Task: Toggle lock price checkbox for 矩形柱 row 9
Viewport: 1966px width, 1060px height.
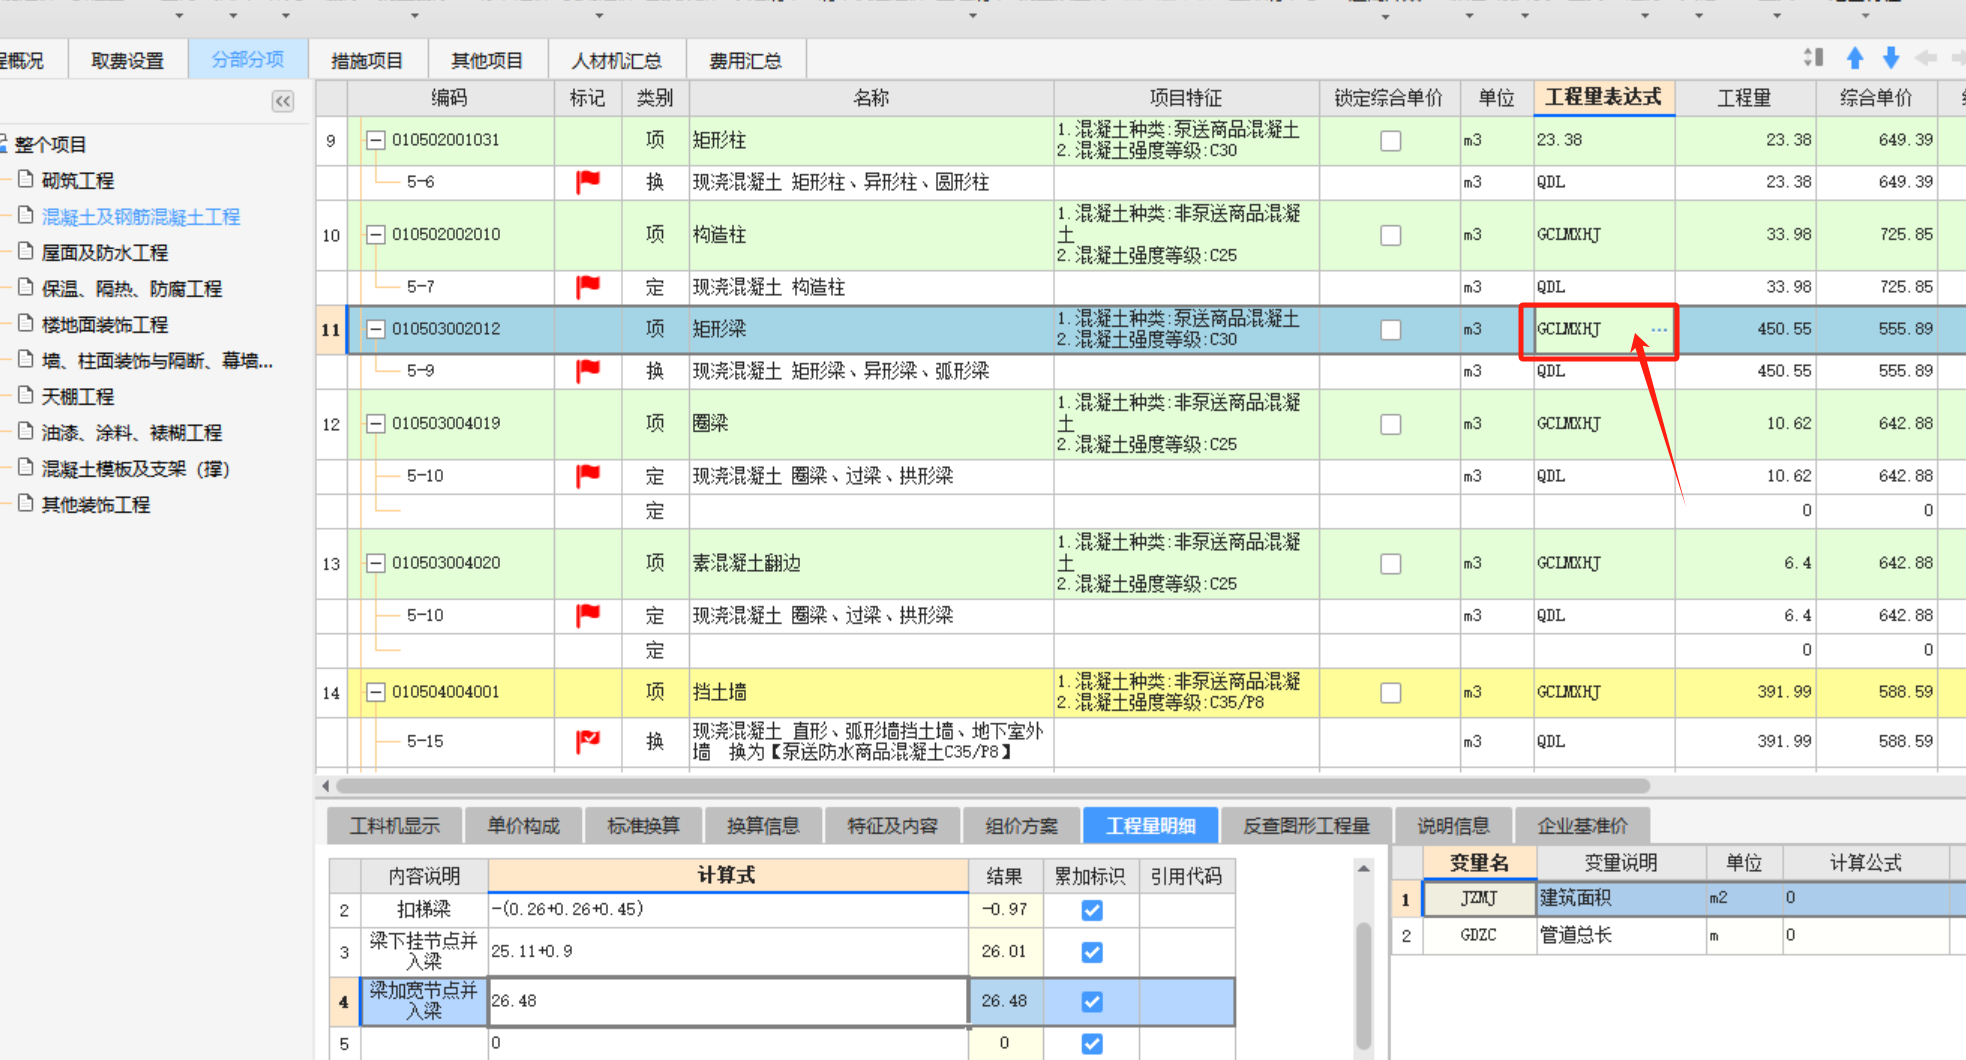Action: 1390,141
